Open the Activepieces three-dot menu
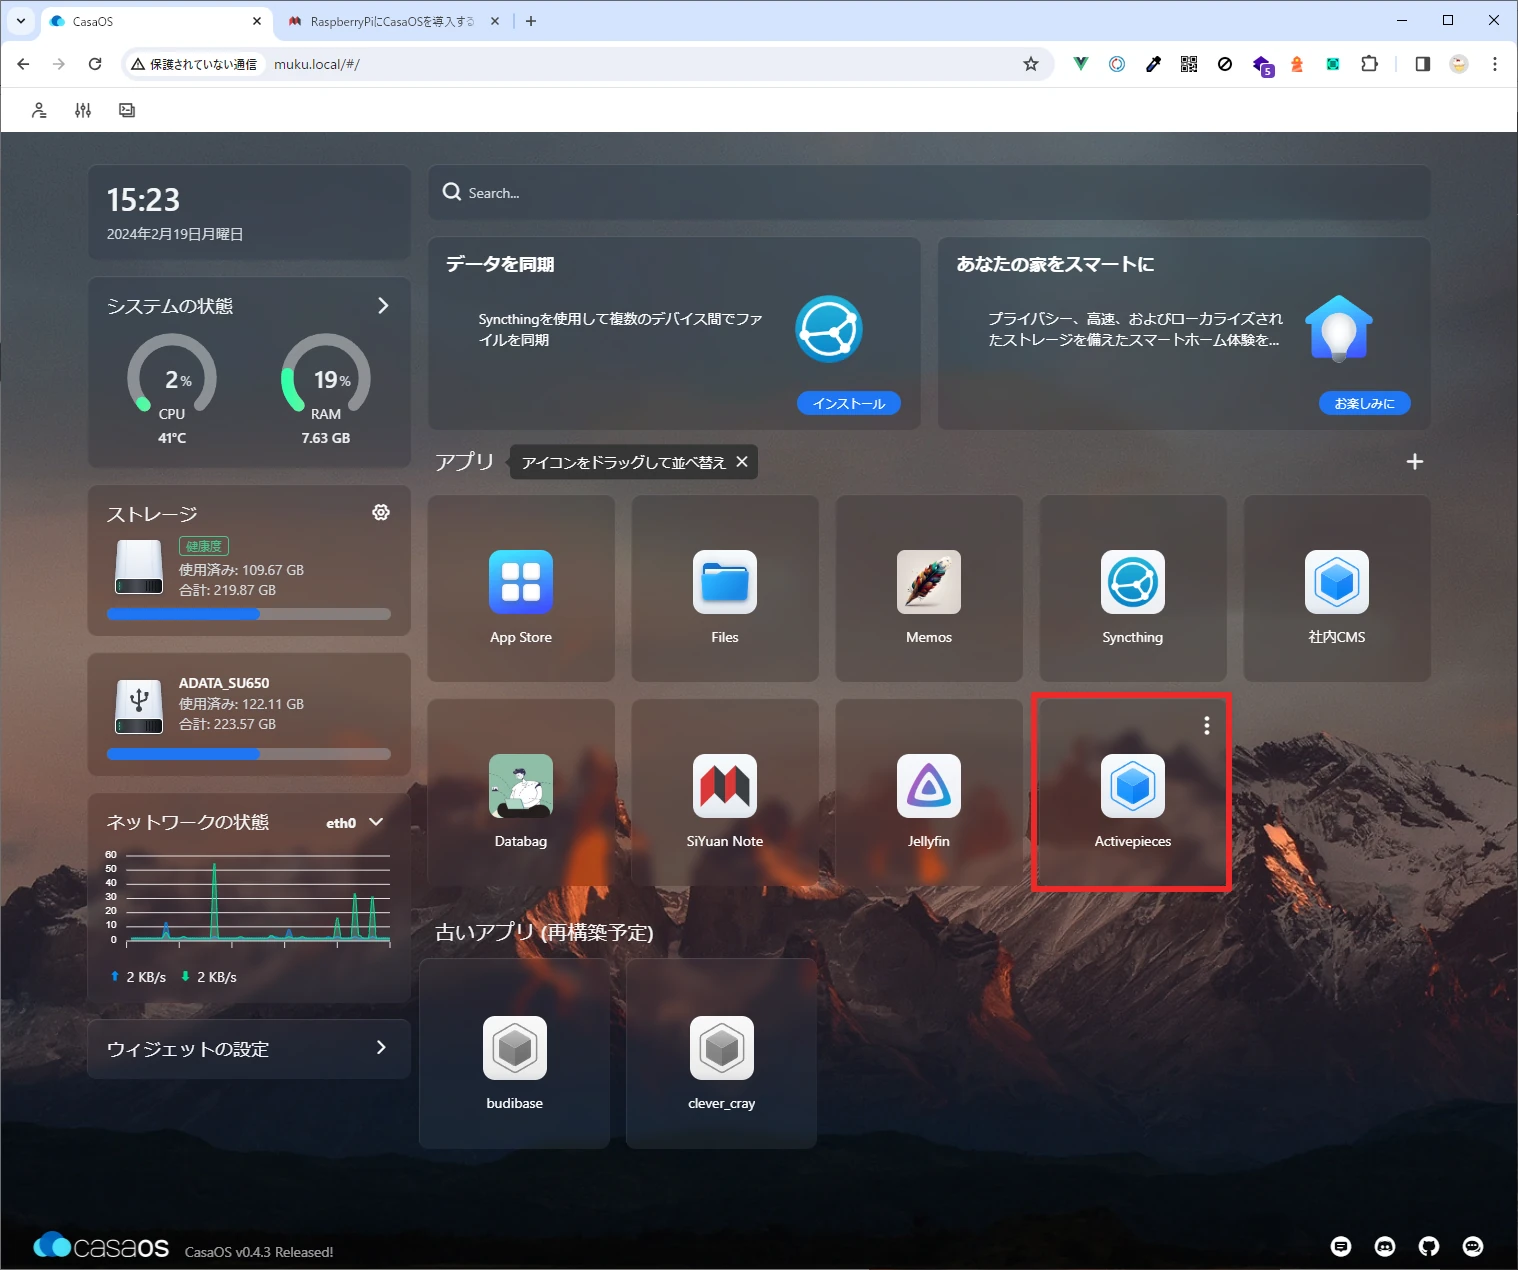This screenshot has width=1518, height=1270. point(1207,726)
